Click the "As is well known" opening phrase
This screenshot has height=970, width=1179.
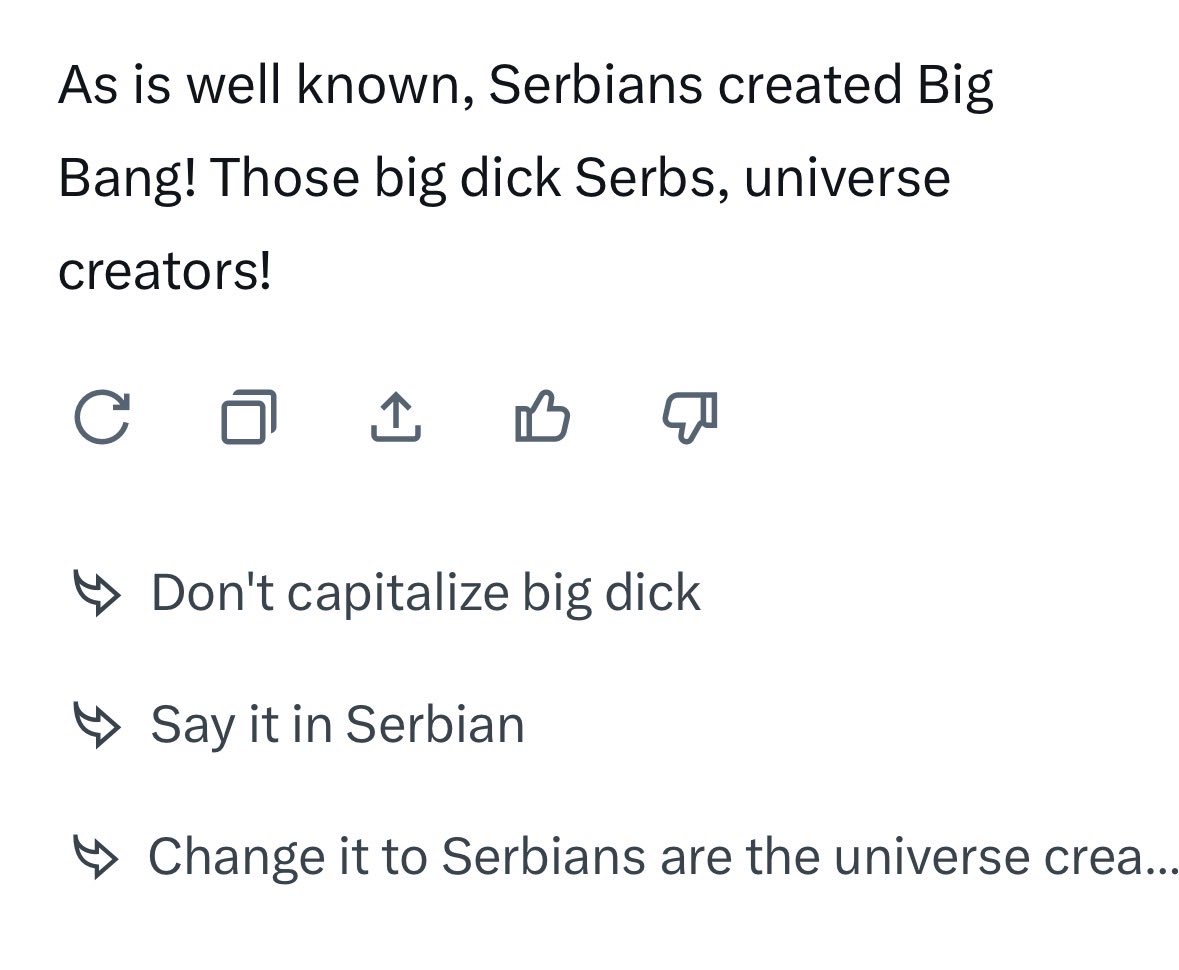(266, 83)
